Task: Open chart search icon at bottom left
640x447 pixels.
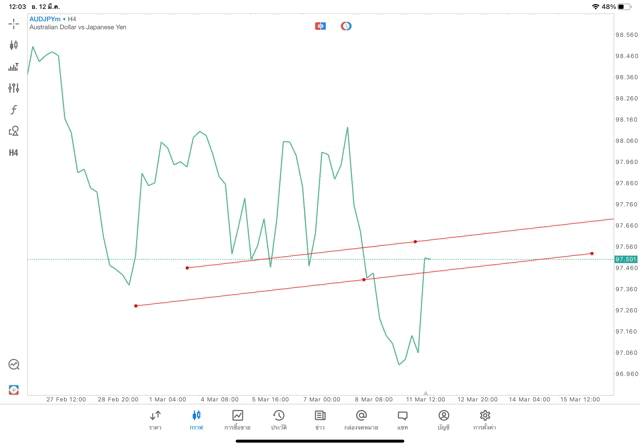Action: 14,365
